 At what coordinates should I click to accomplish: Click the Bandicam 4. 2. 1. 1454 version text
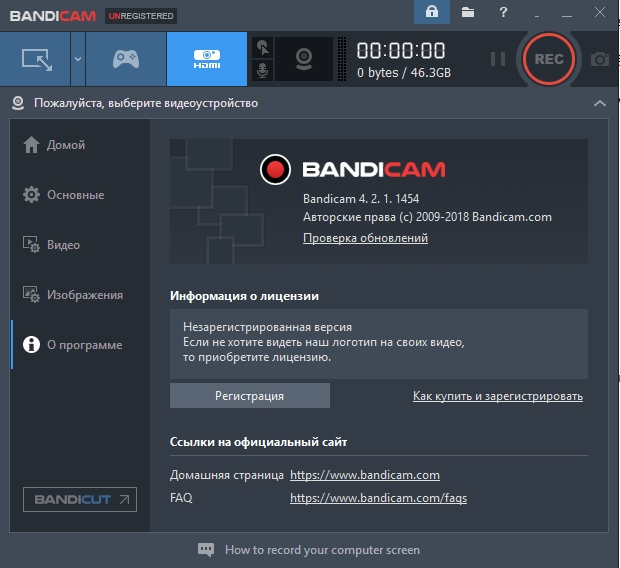coord(361,199)
